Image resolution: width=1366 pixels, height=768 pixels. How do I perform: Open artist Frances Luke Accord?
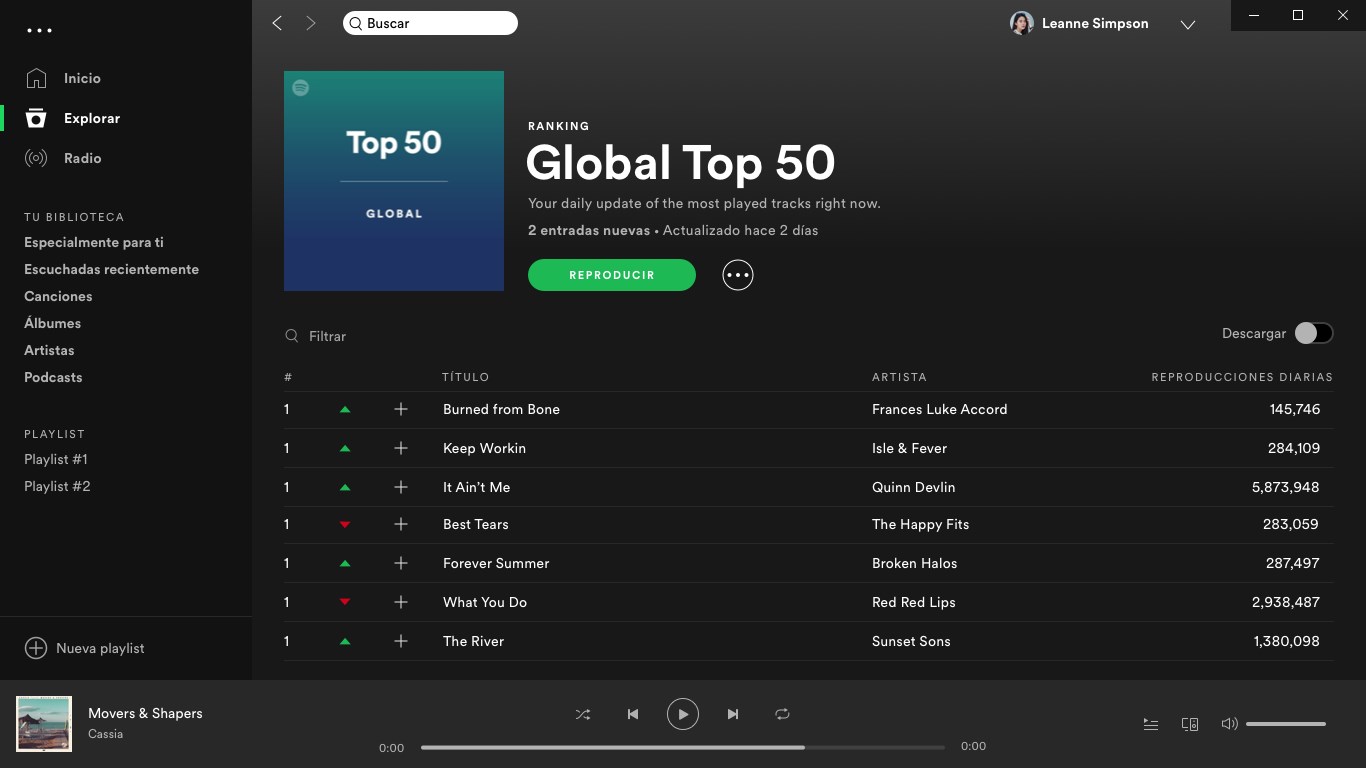click(x=939, y=409)
